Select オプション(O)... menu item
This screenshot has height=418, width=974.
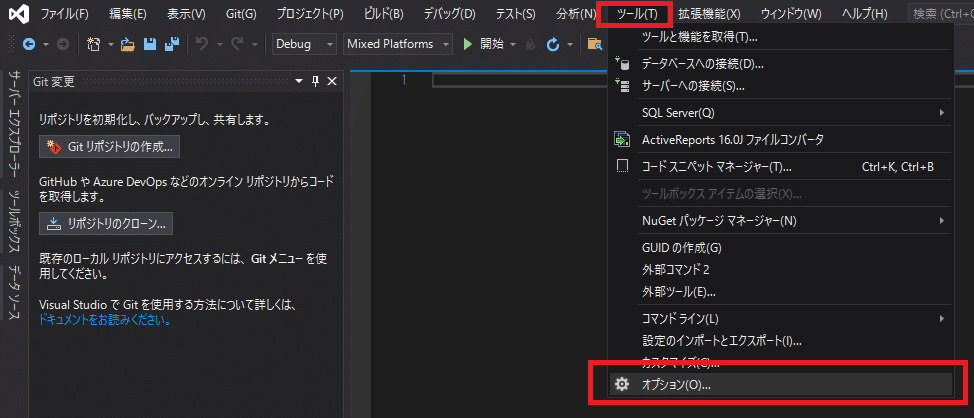[x=779, y=384]
